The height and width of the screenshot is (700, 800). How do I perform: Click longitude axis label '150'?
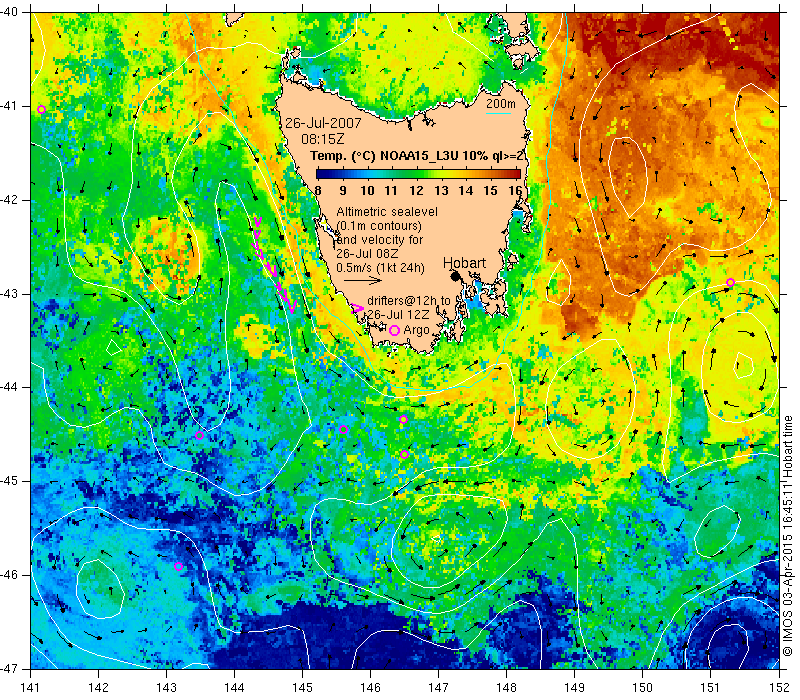pos(643,687)
